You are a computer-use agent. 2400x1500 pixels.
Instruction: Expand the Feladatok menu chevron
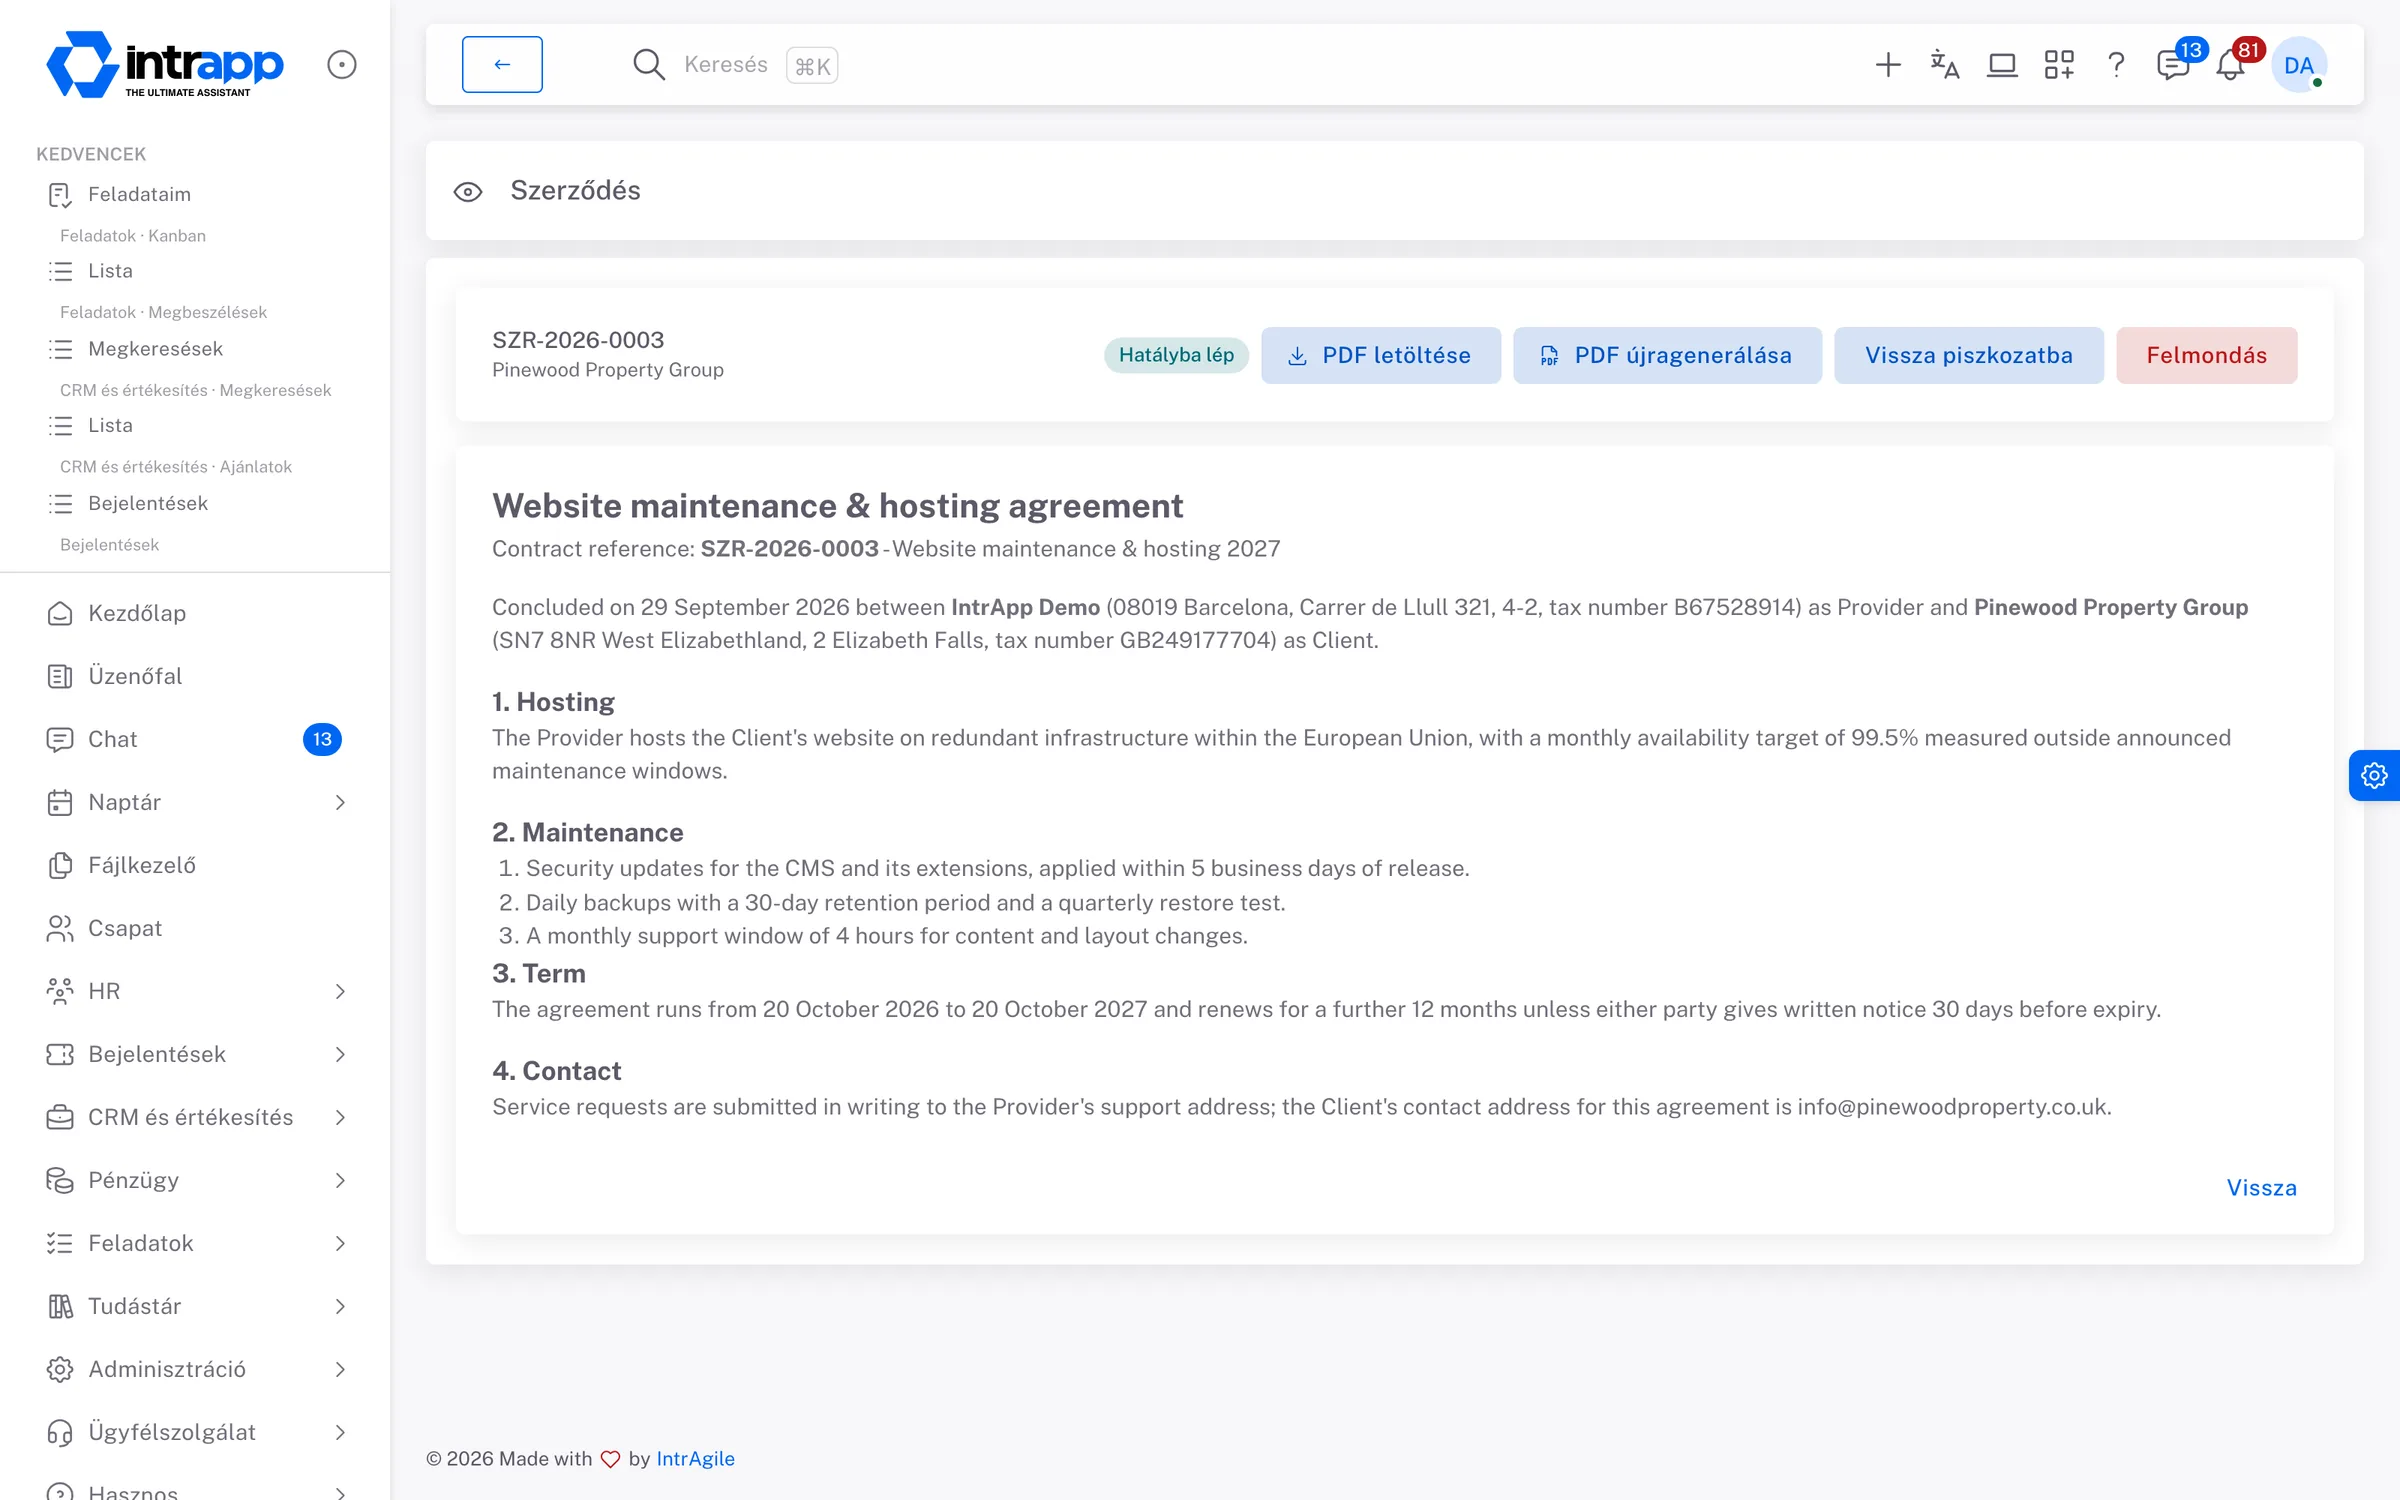click(340, 1243)
